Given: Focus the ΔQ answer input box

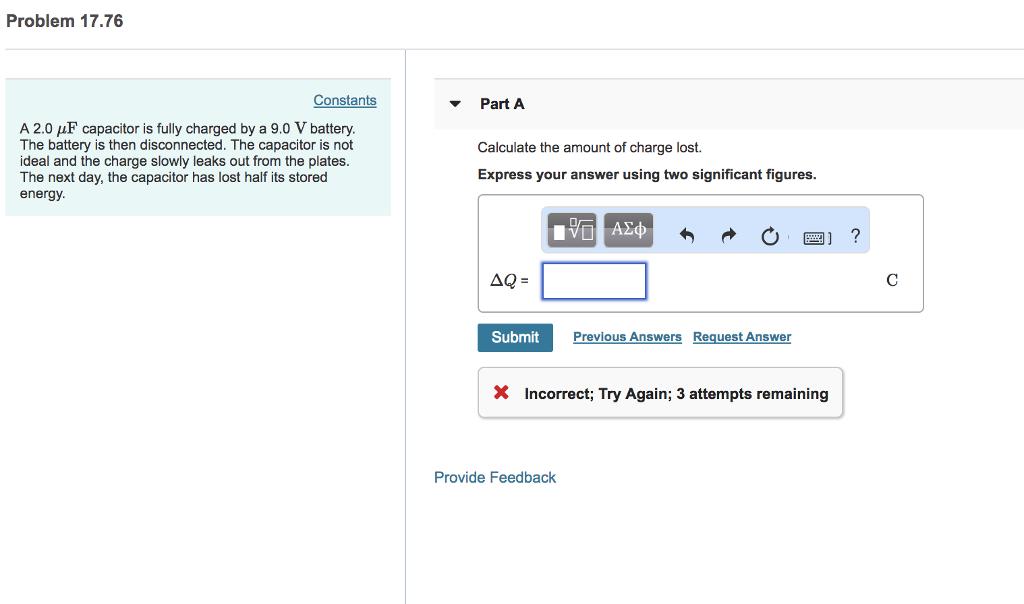Looking at the screenshot, I should click(594, 281).
